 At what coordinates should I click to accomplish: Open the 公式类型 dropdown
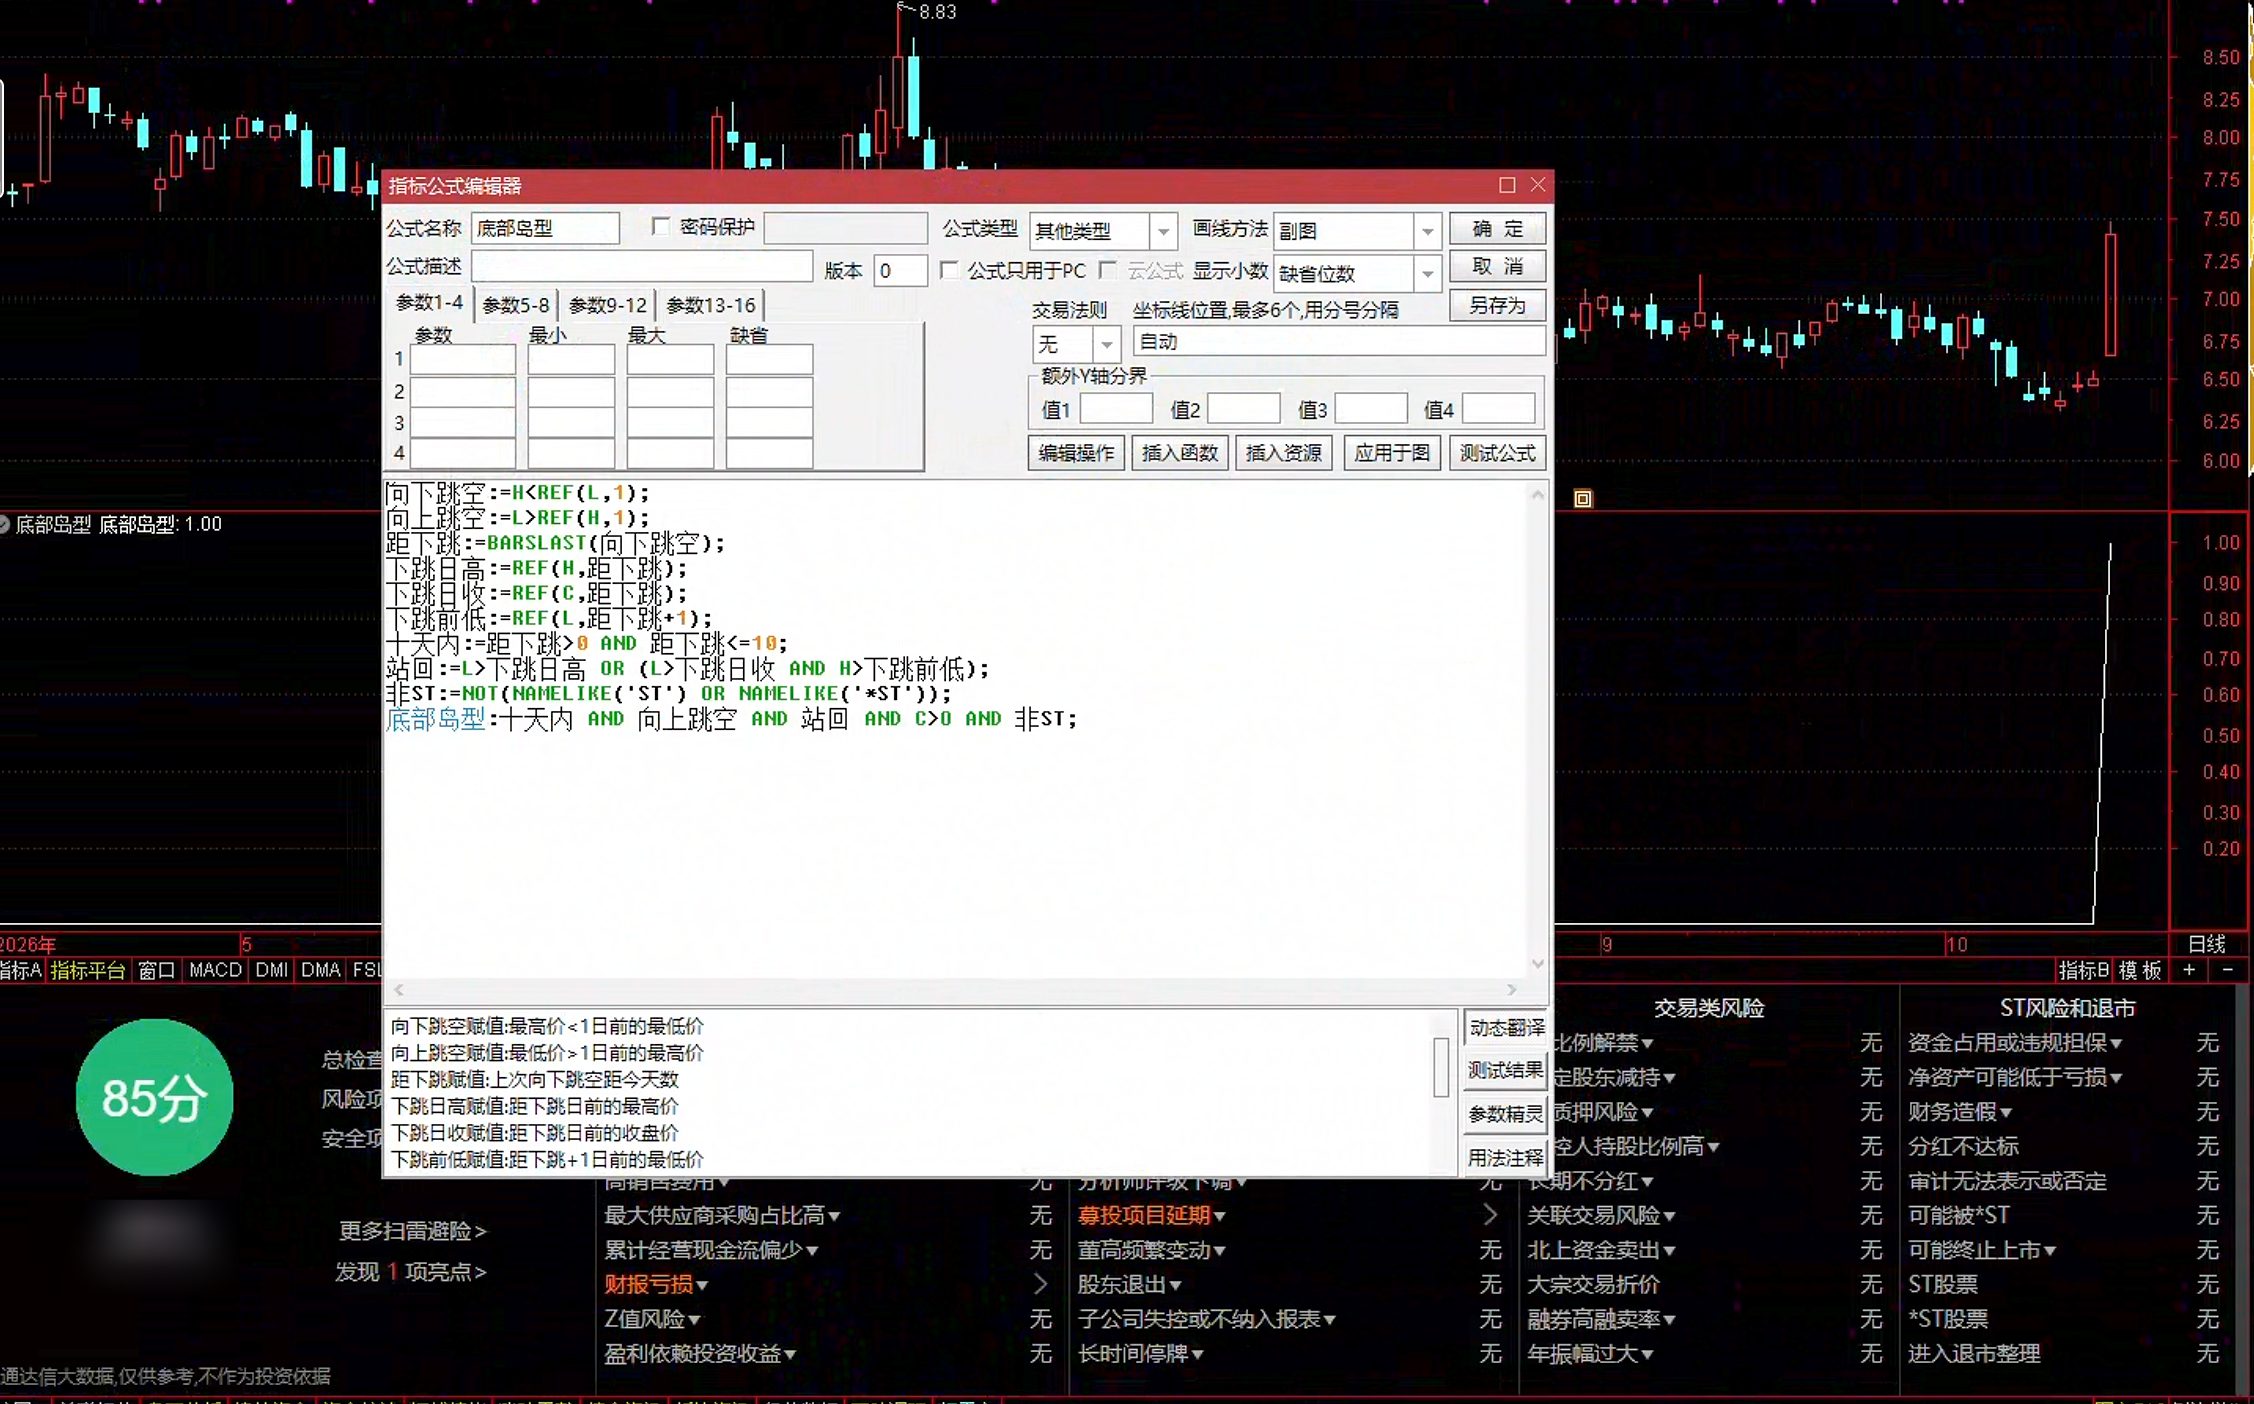pyautogui.click(x=1162, y=231)
